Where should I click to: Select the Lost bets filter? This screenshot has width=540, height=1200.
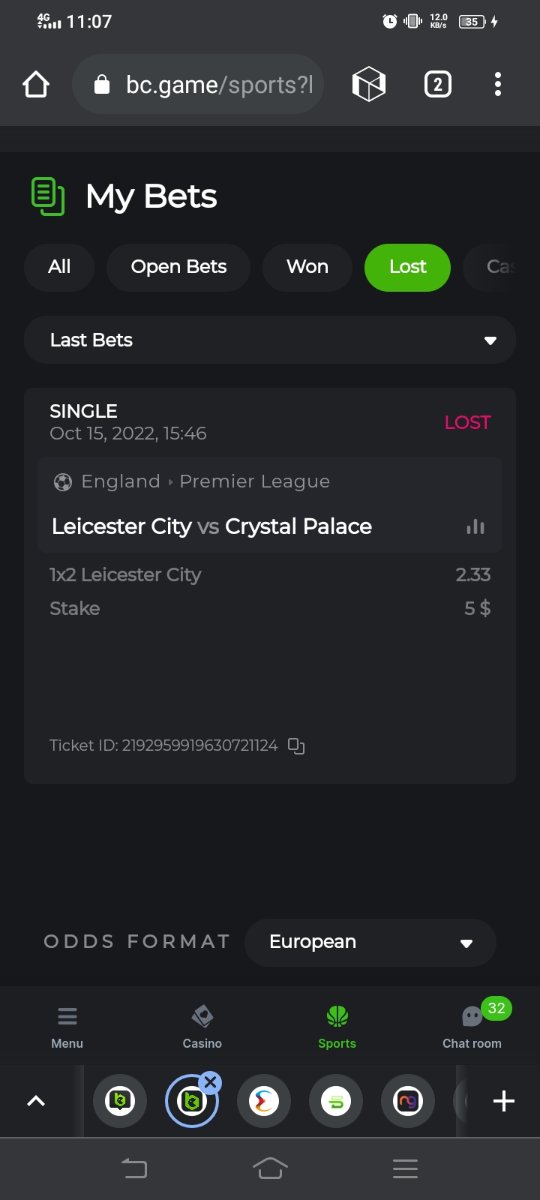(408, 267)
